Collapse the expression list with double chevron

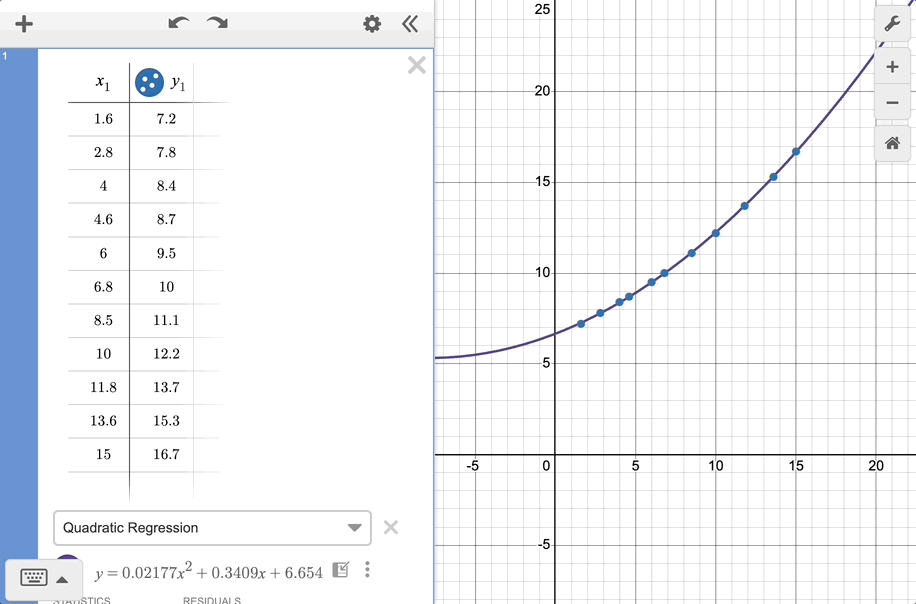pos(410,24)
